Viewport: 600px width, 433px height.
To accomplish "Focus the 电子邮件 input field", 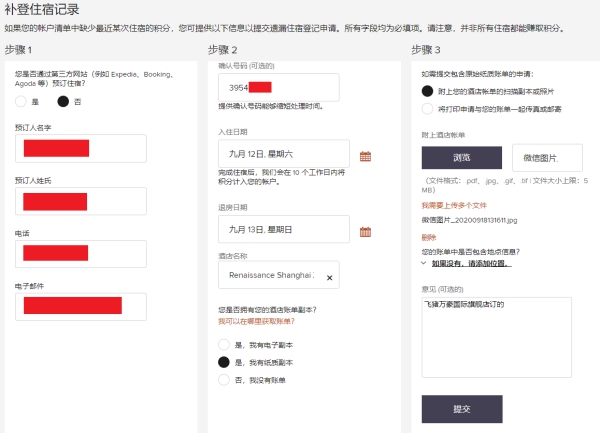I will pyautogui.click(x=81, y=307).
